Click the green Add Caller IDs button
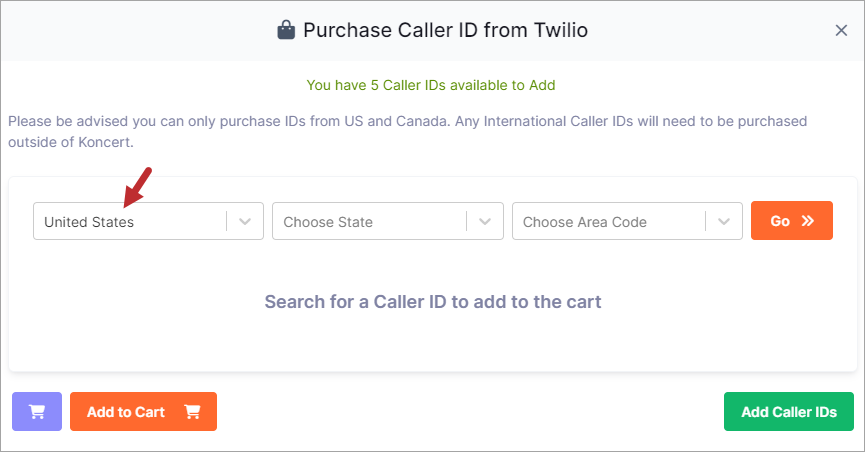 (789, 412)
